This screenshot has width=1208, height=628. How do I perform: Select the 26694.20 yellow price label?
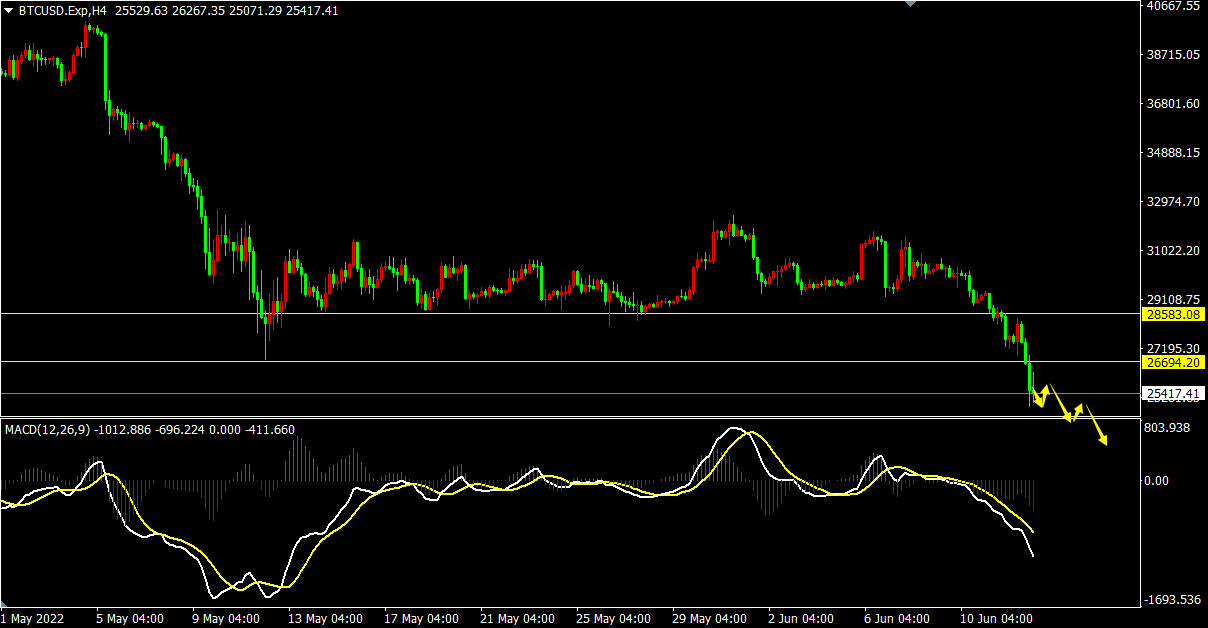1173,362
